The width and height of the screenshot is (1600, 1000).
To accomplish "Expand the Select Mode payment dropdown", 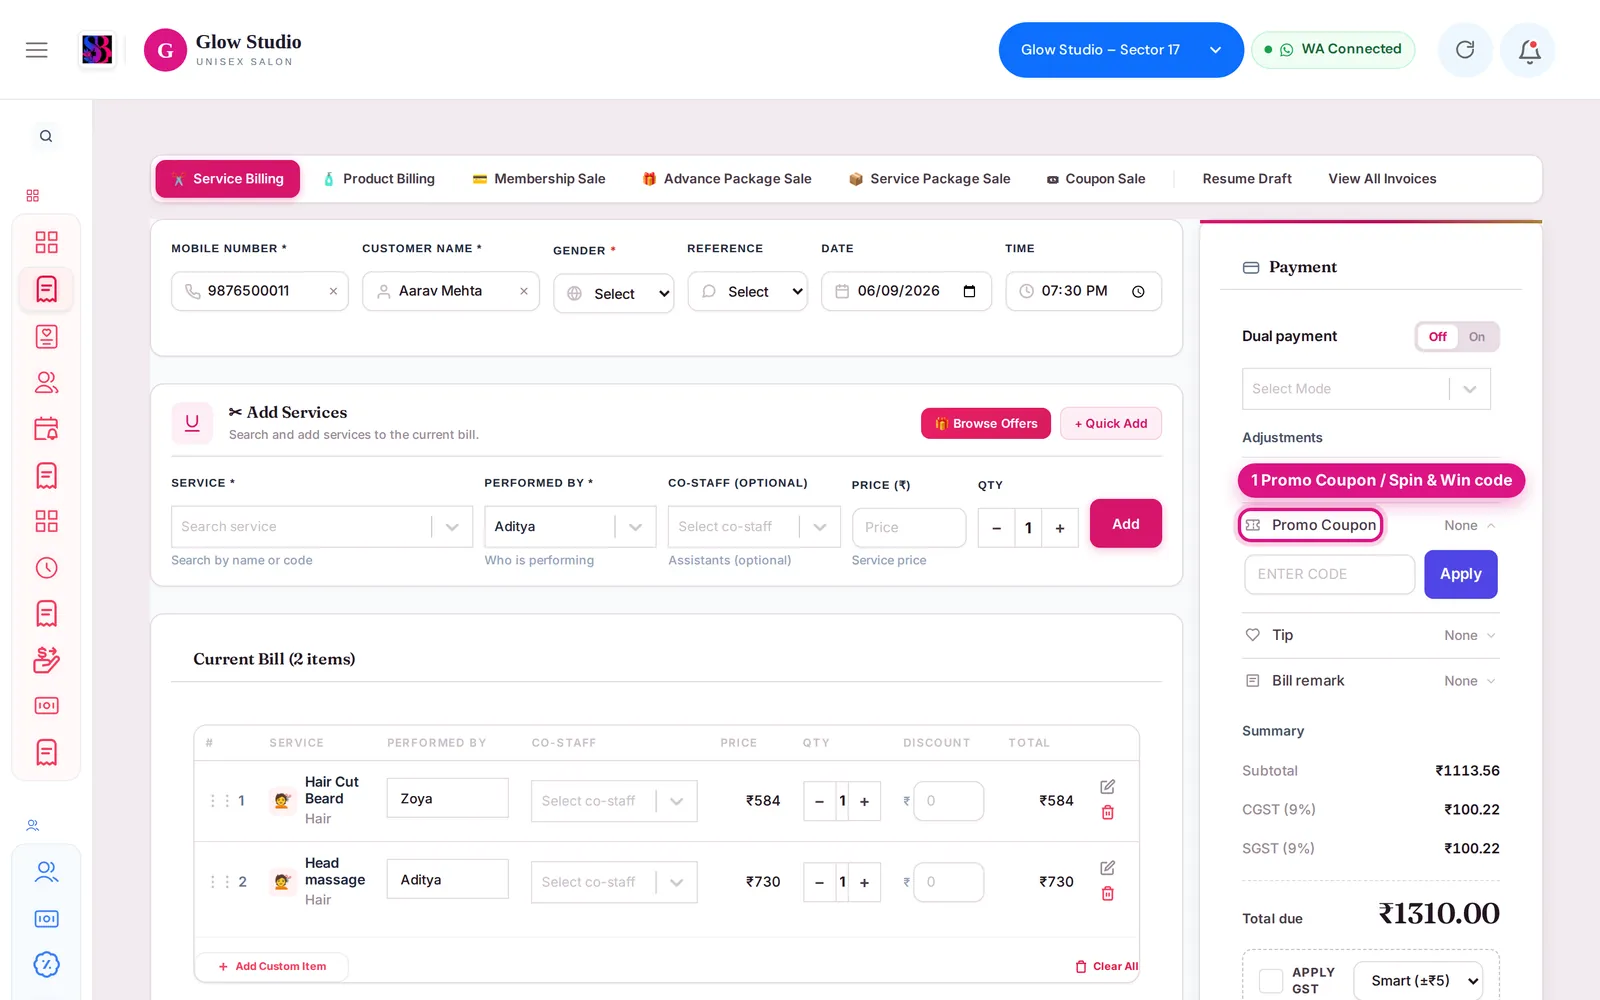I will point(1366,389).
